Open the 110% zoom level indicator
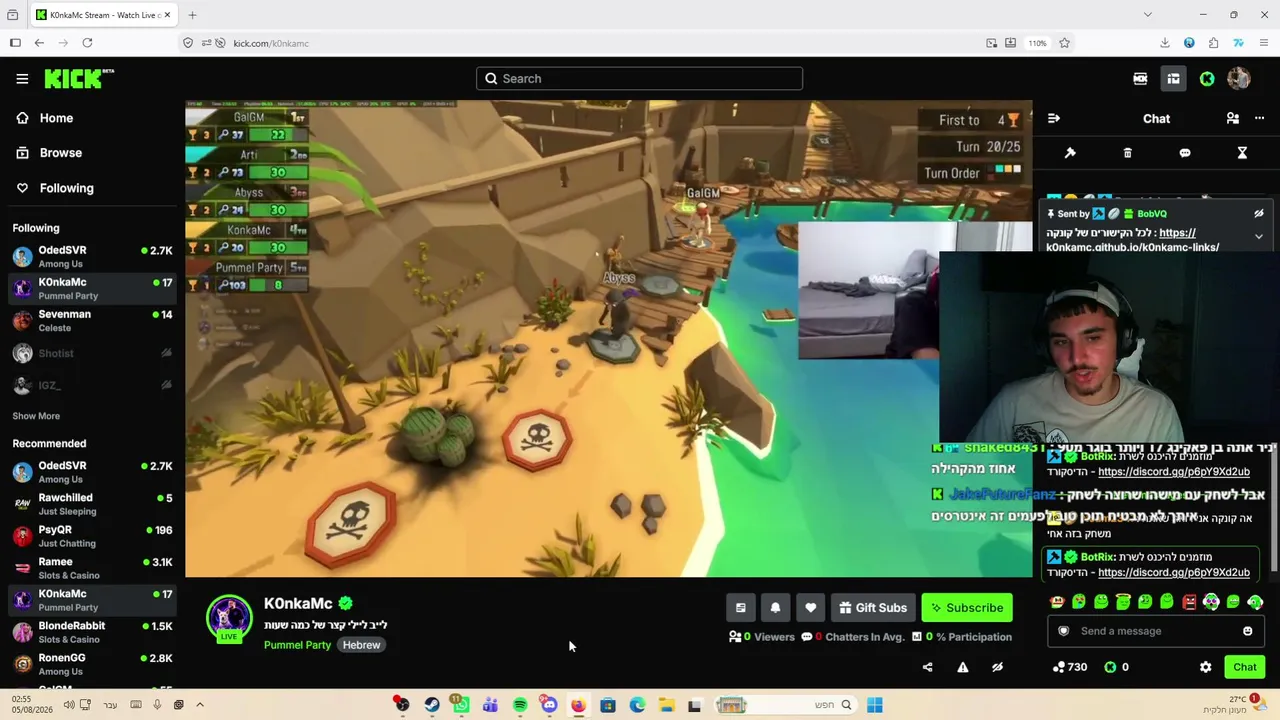Image resolution: width=1280 pixels, height=720 pixels. [1037, 43]
